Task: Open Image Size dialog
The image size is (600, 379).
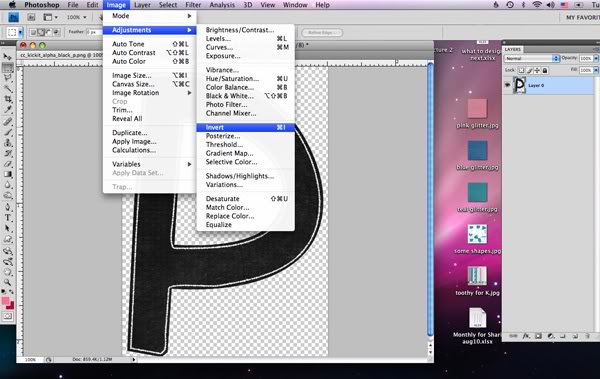Action: [x=150, y=75]
